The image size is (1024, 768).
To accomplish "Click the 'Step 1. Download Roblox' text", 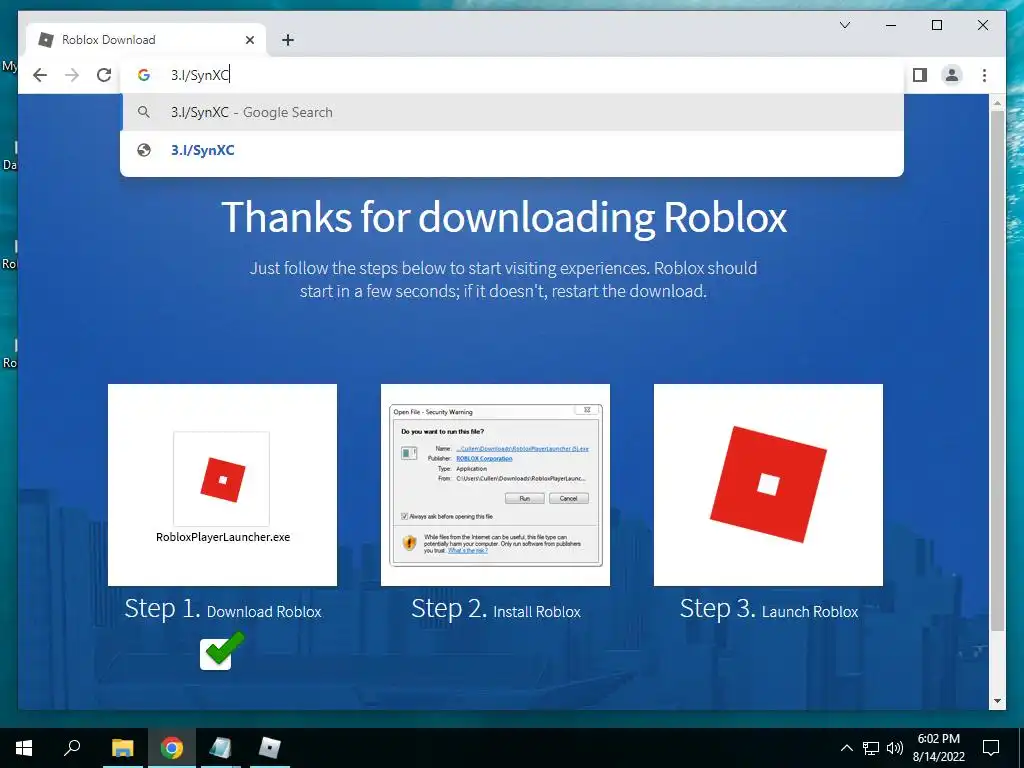I will [223, 609].
